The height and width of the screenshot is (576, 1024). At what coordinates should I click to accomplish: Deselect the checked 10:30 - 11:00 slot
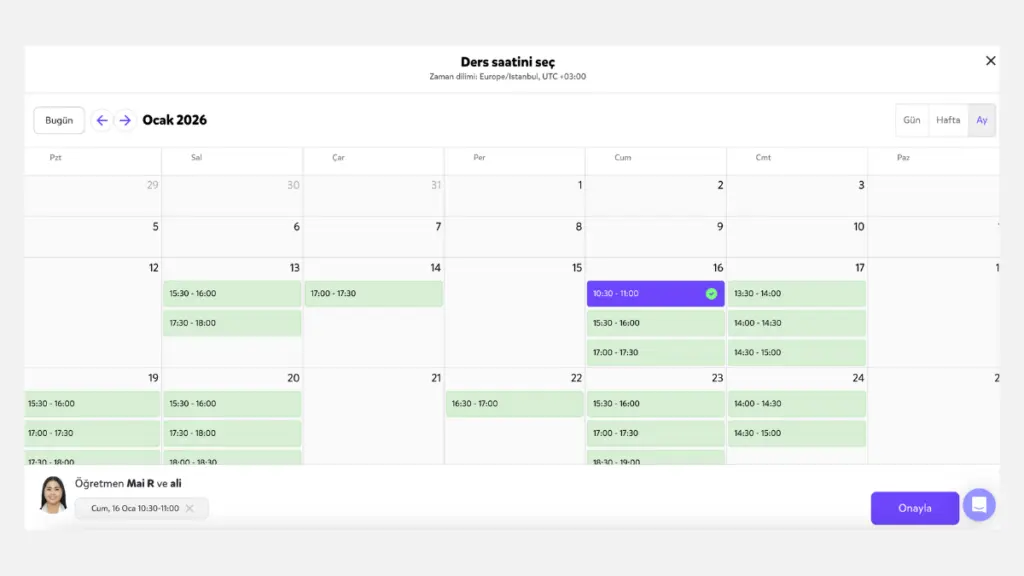655,294
